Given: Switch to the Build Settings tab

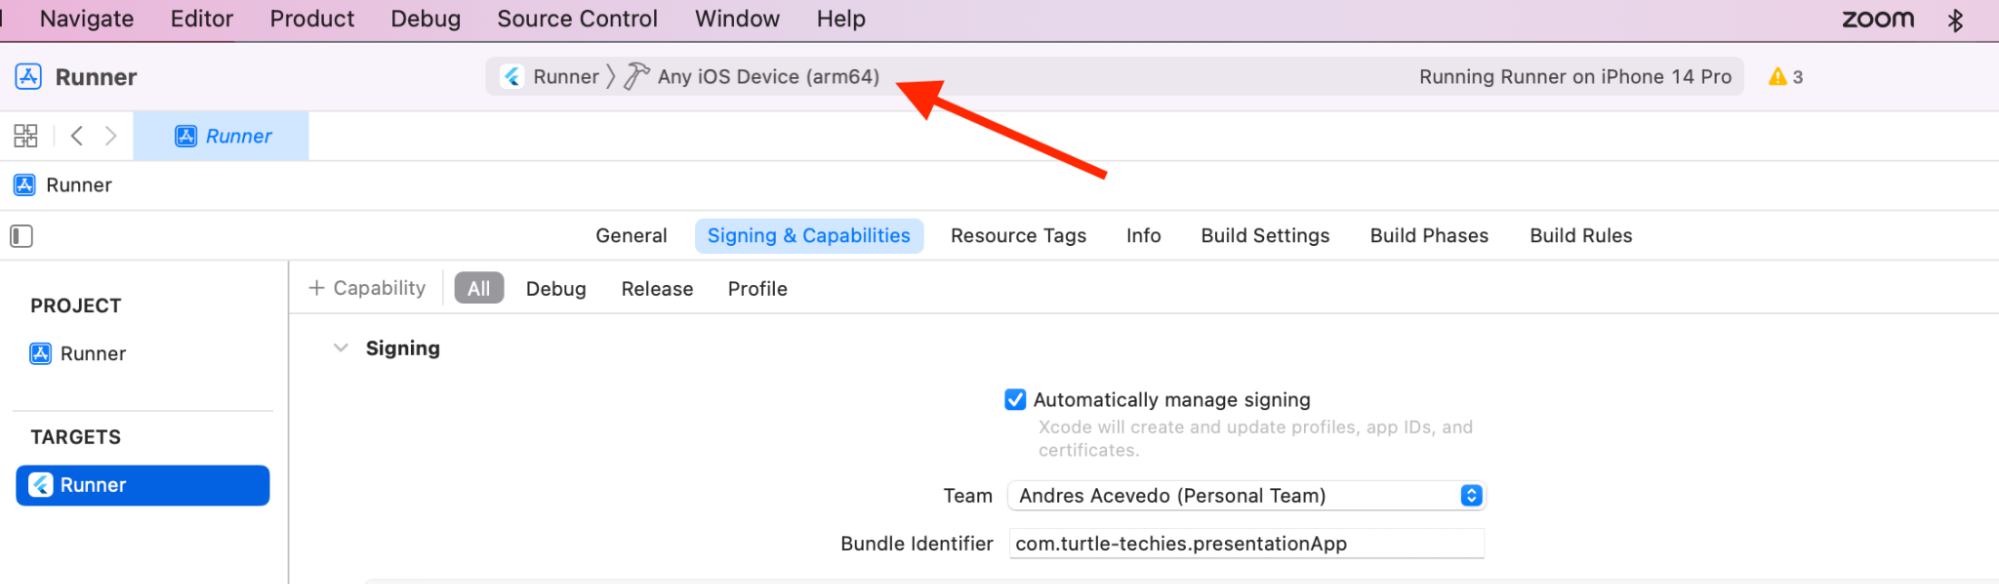Looking at the screenshot, I should point(1265,236).
